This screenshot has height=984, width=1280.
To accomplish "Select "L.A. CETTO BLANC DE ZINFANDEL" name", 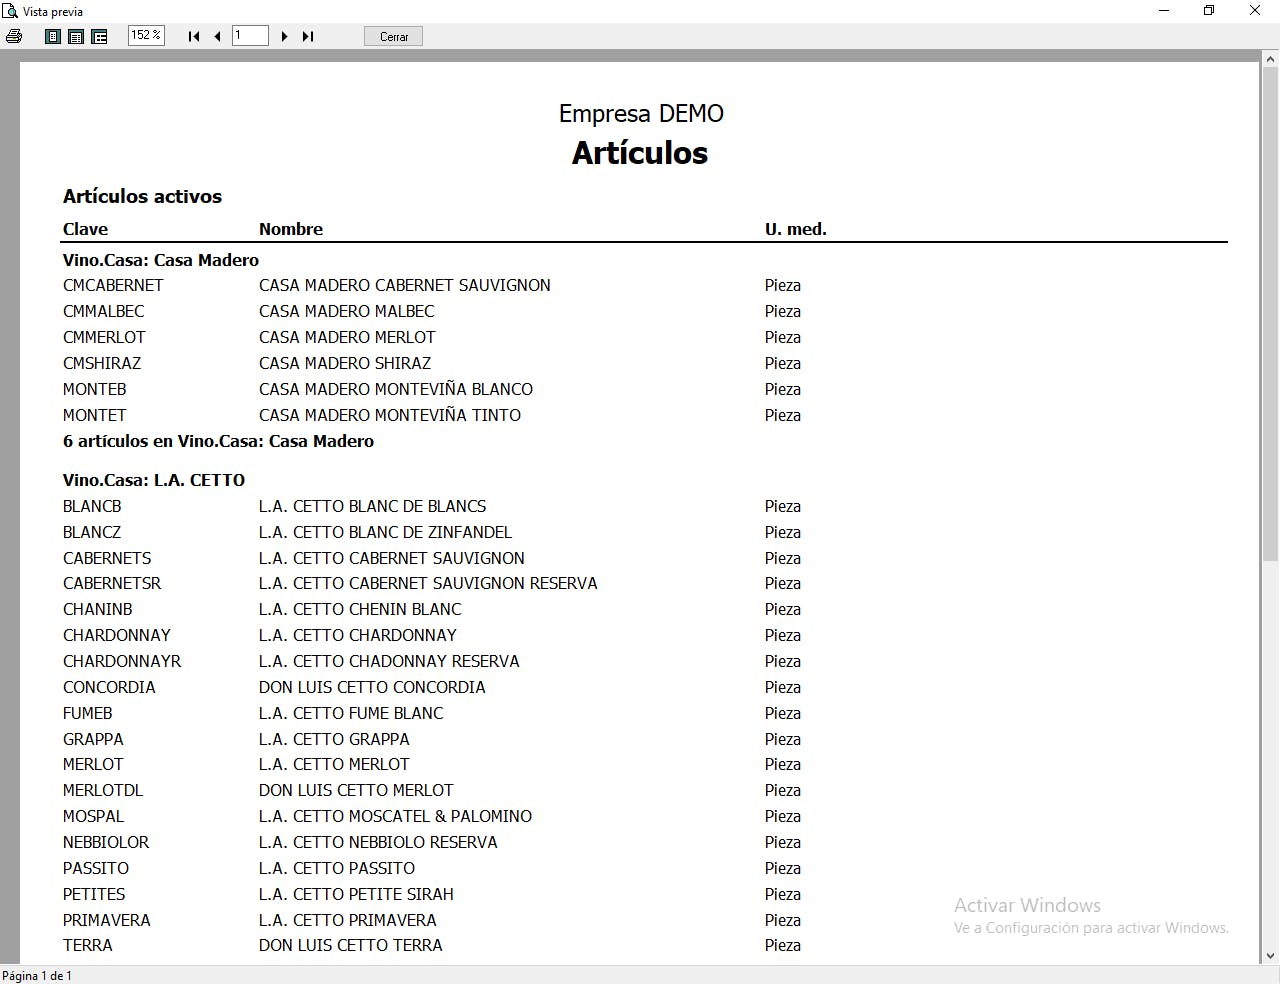I will 385,532.
